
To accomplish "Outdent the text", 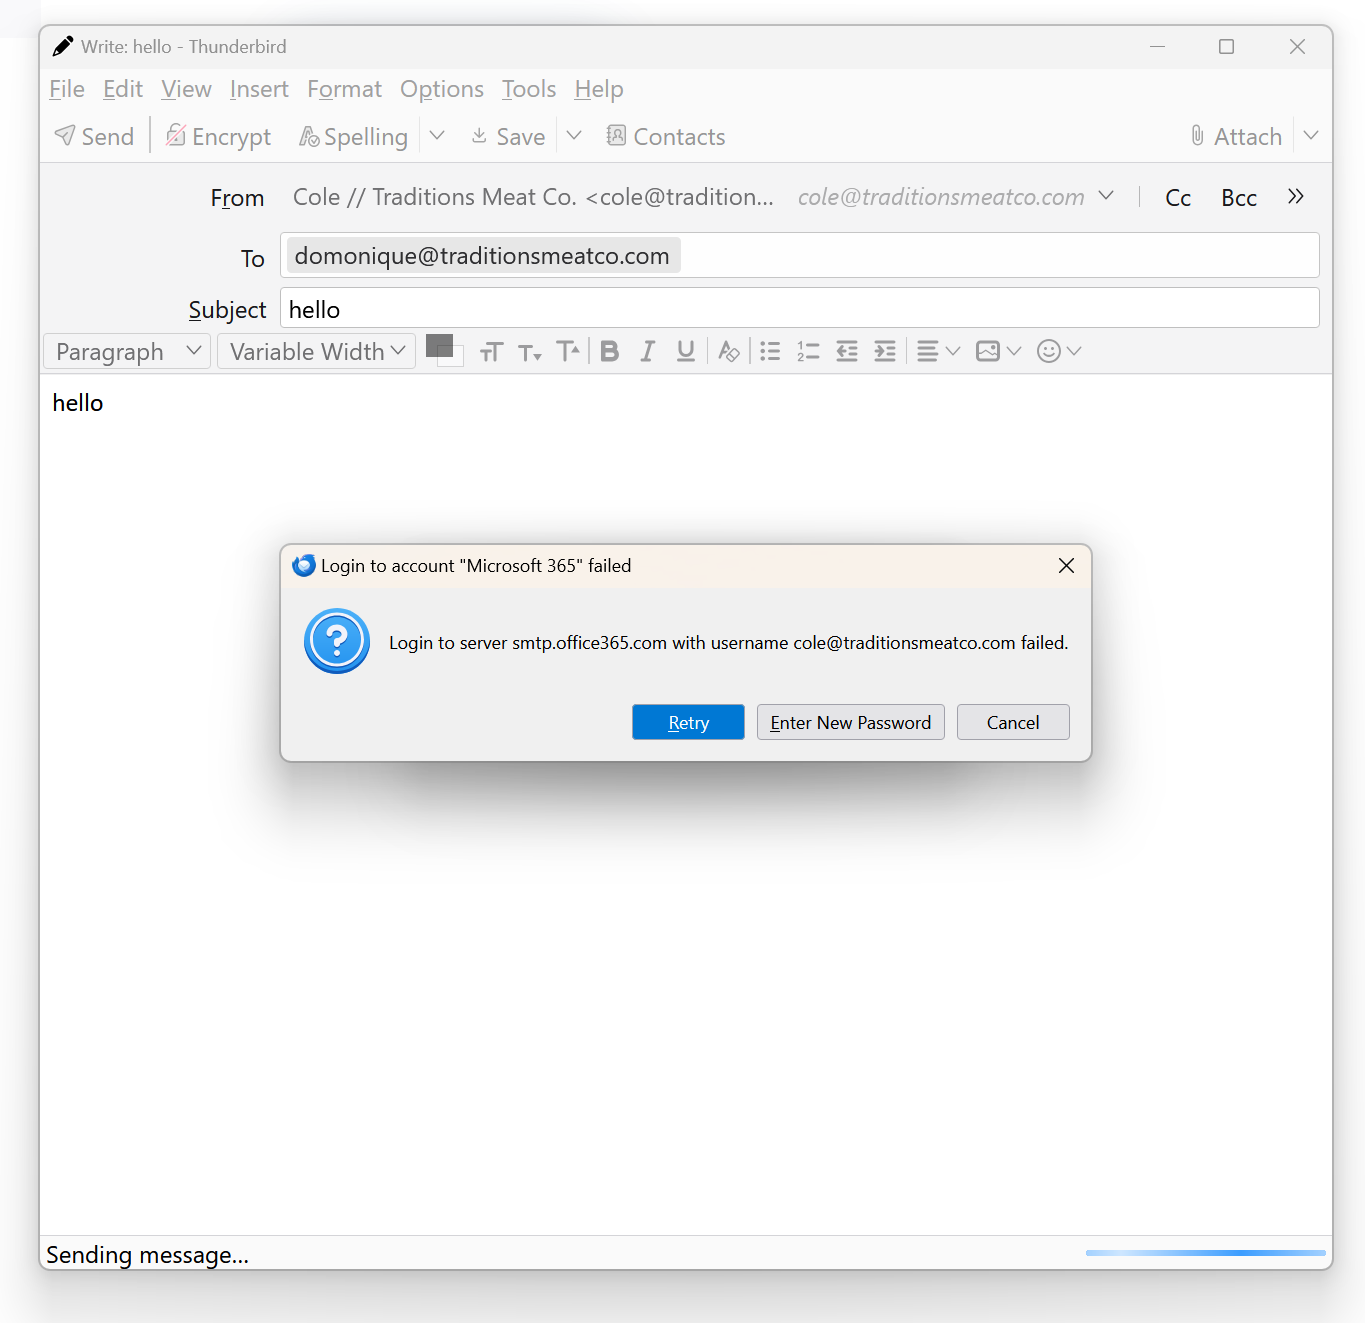I will 847,351.
